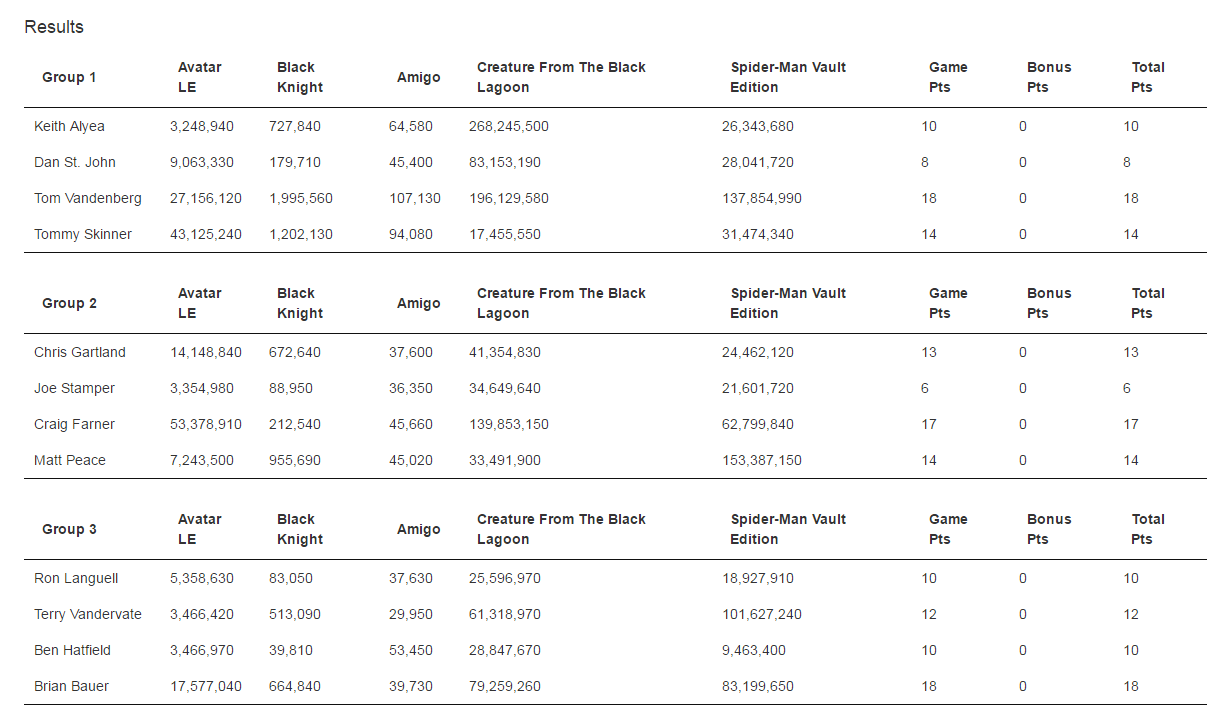Click Group 1's Avatar LE column header
Image resolution: width=1226 pixels, height=726 pixels.
click(199, 78)
